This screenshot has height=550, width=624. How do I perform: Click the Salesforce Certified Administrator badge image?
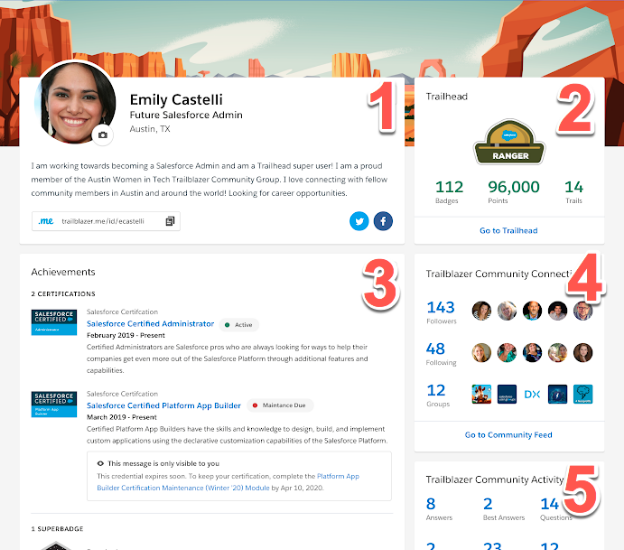pyautogui.click(x=54, y=322)
